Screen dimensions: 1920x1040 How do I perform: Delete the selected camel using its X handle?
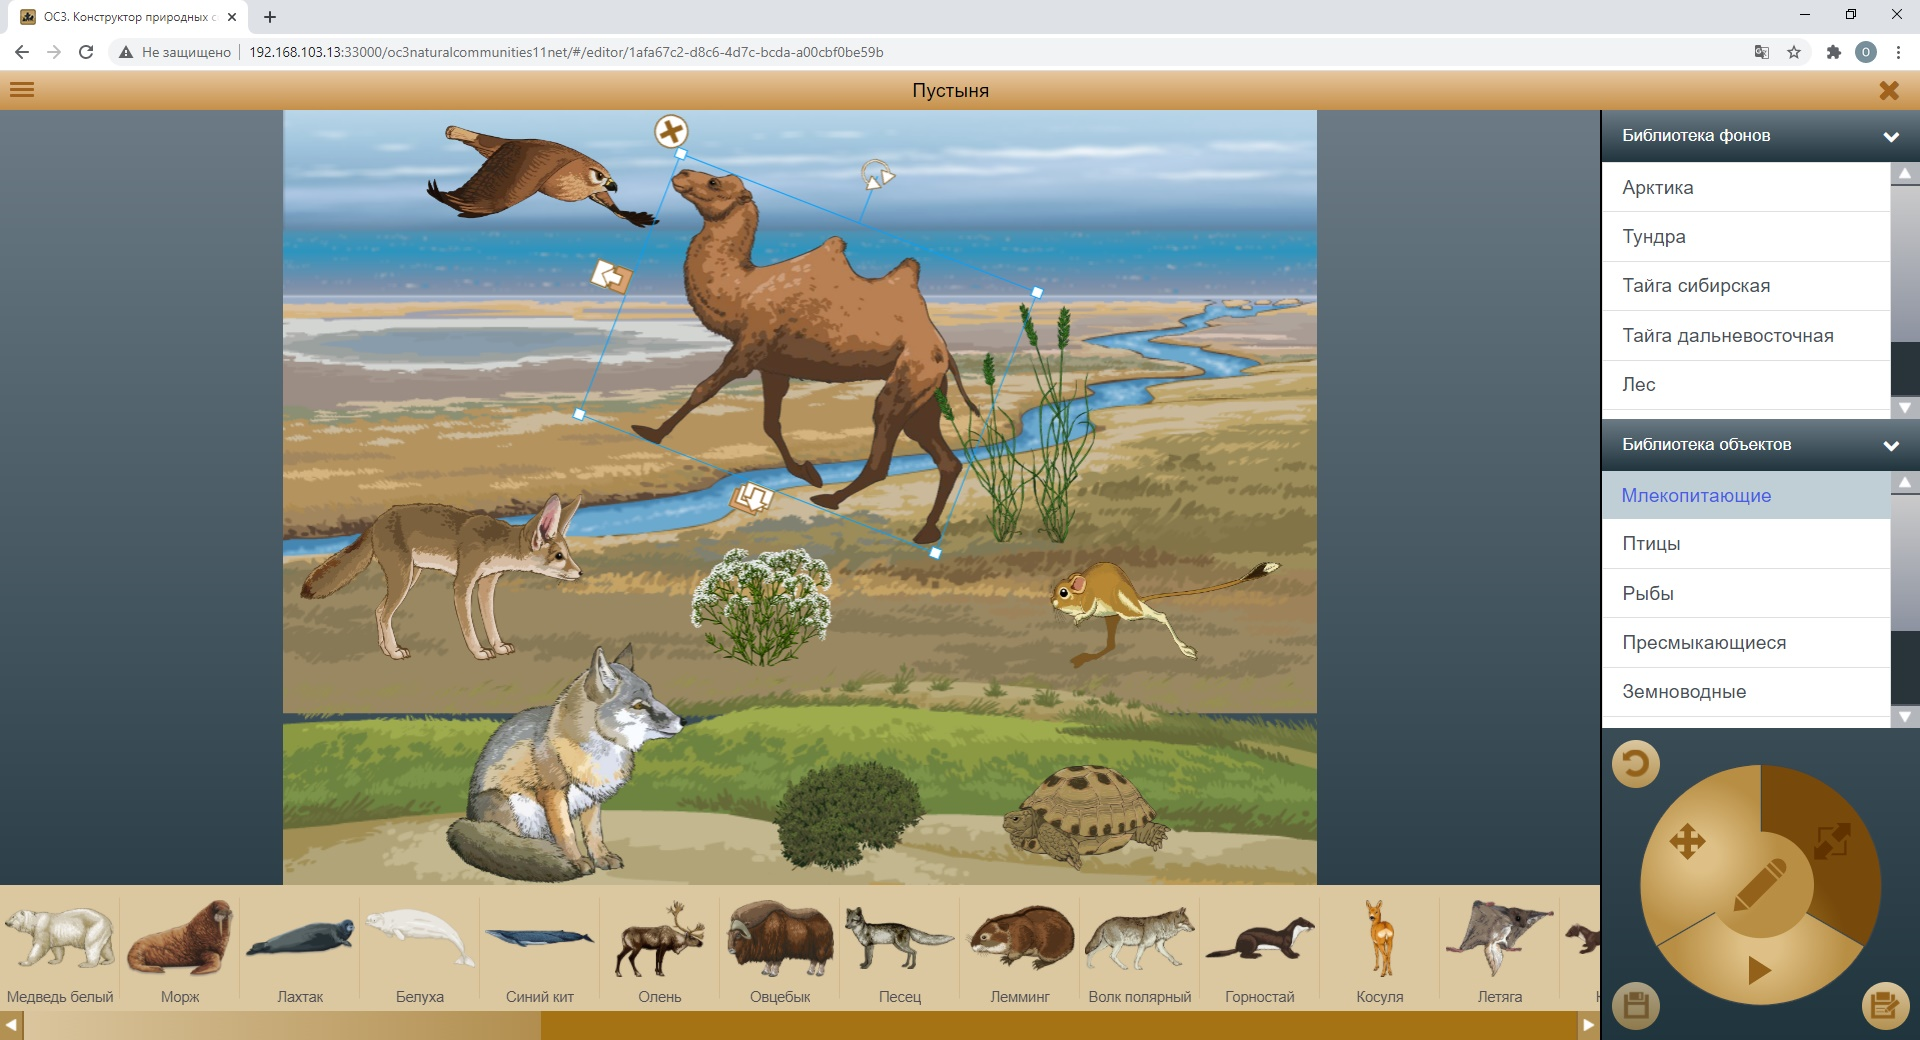(x=671, y=131)
